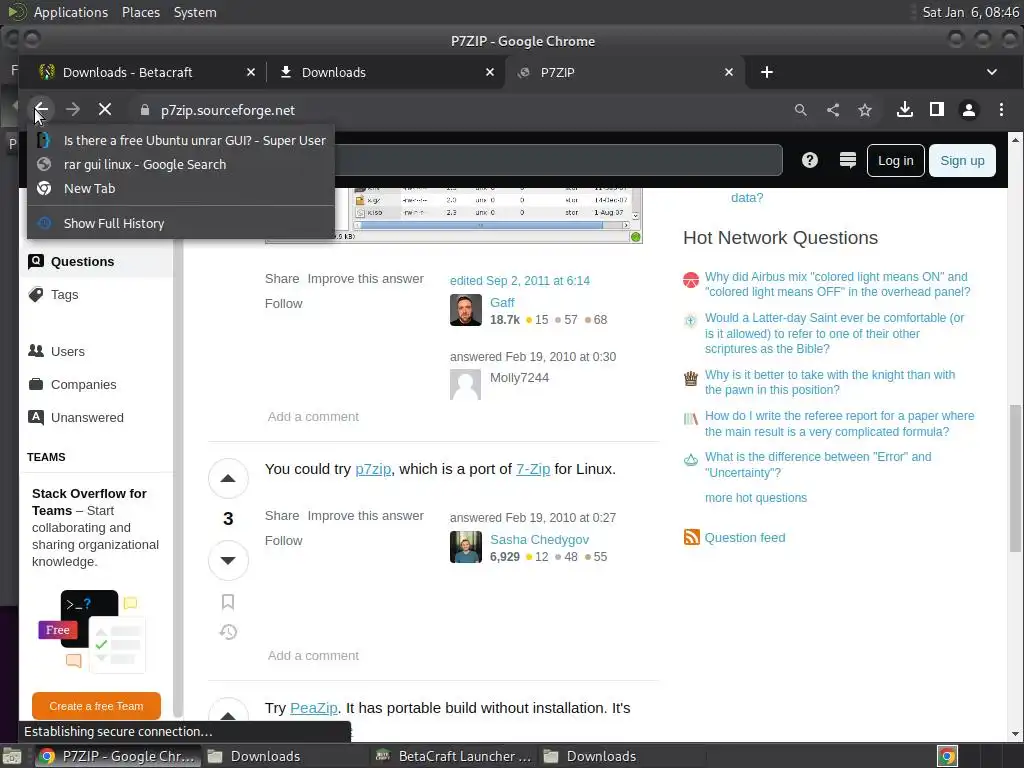The image size is (1024, 768).
Task: Open Gaff's user profile link
Action: pyautogui.click(x=502, y=302)
